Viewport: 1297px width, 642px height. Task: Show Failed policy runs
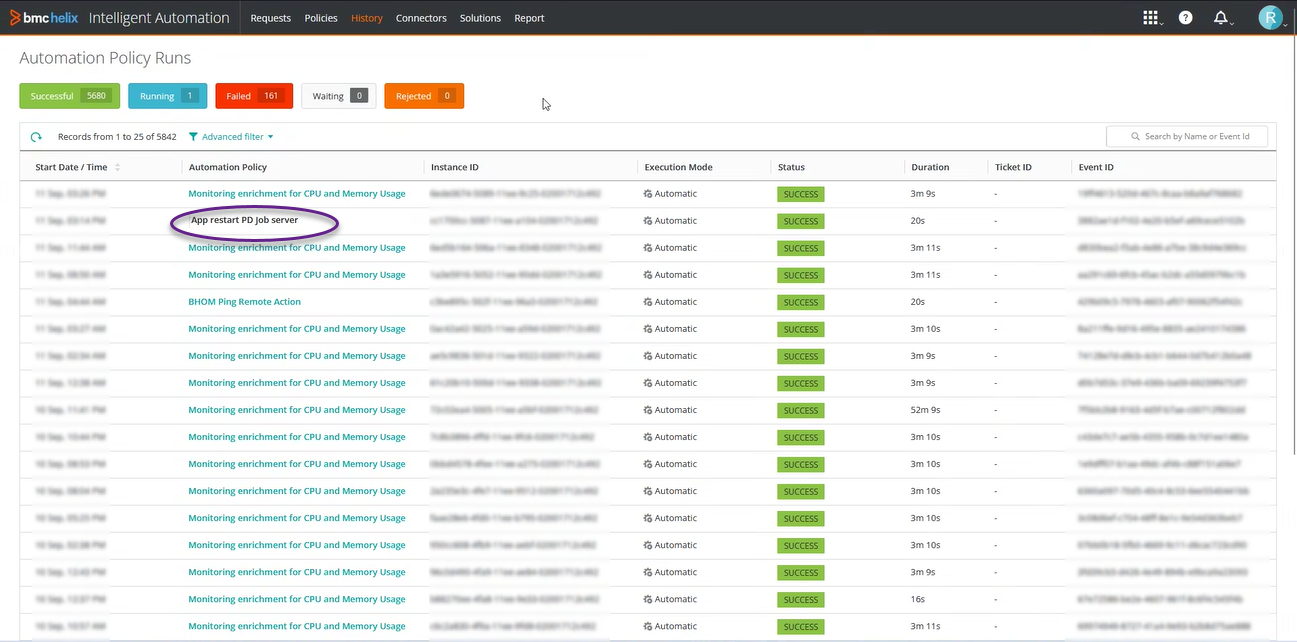(x=254, y=96)
